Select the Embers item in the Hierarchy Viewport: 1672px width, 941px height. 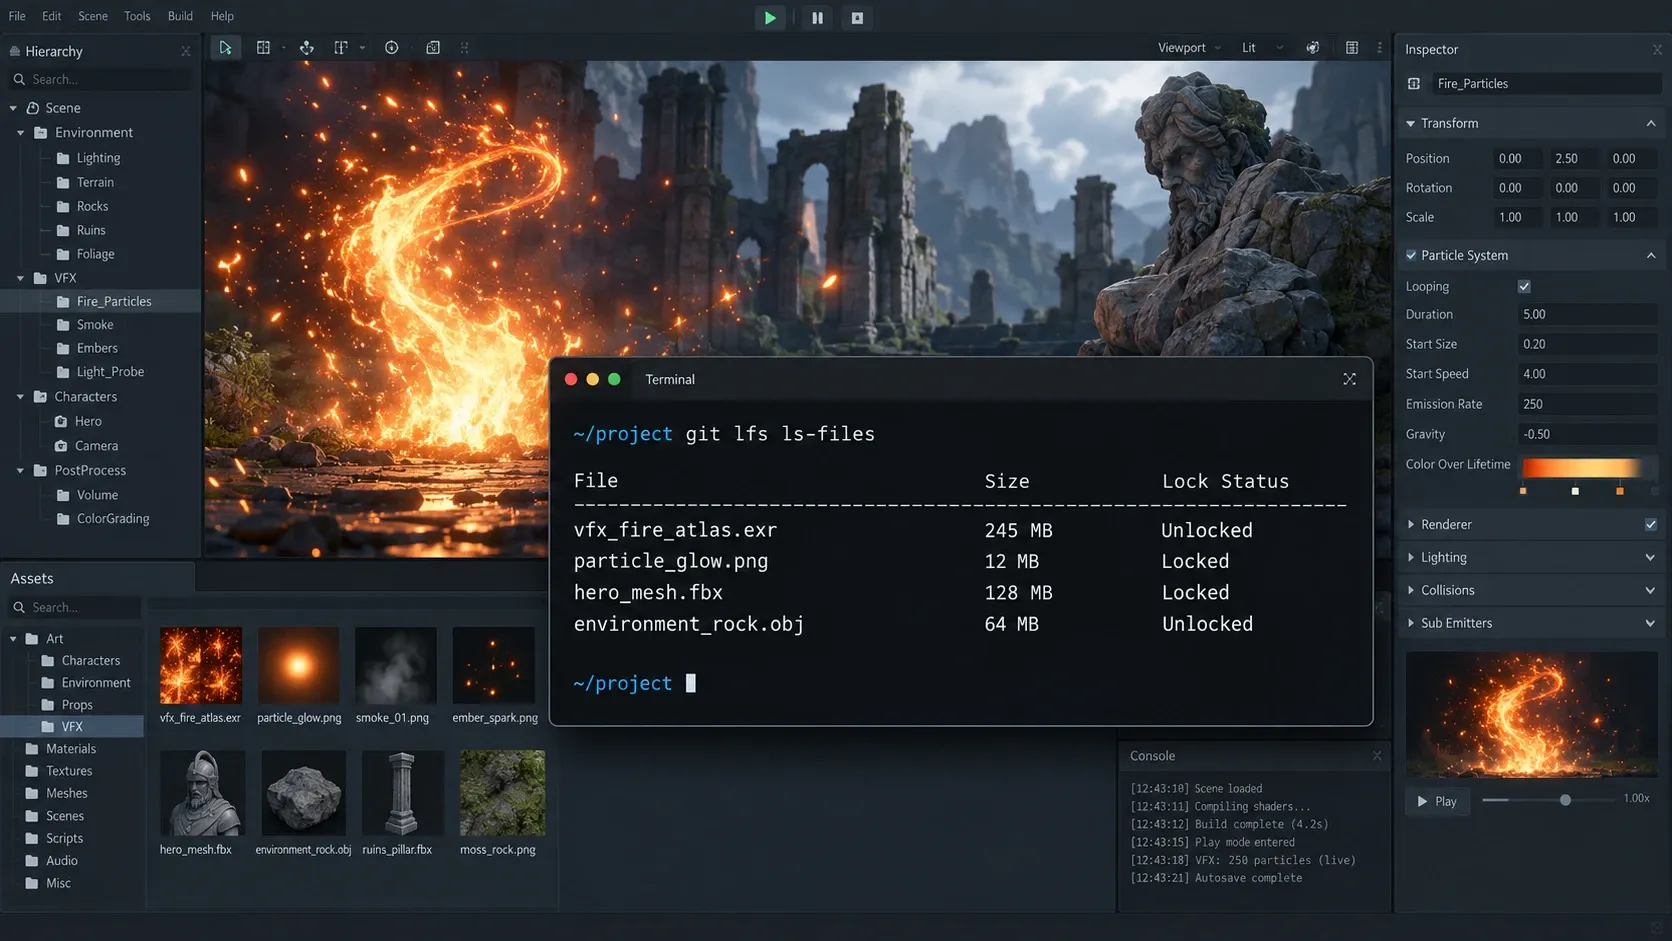(97, 349)
